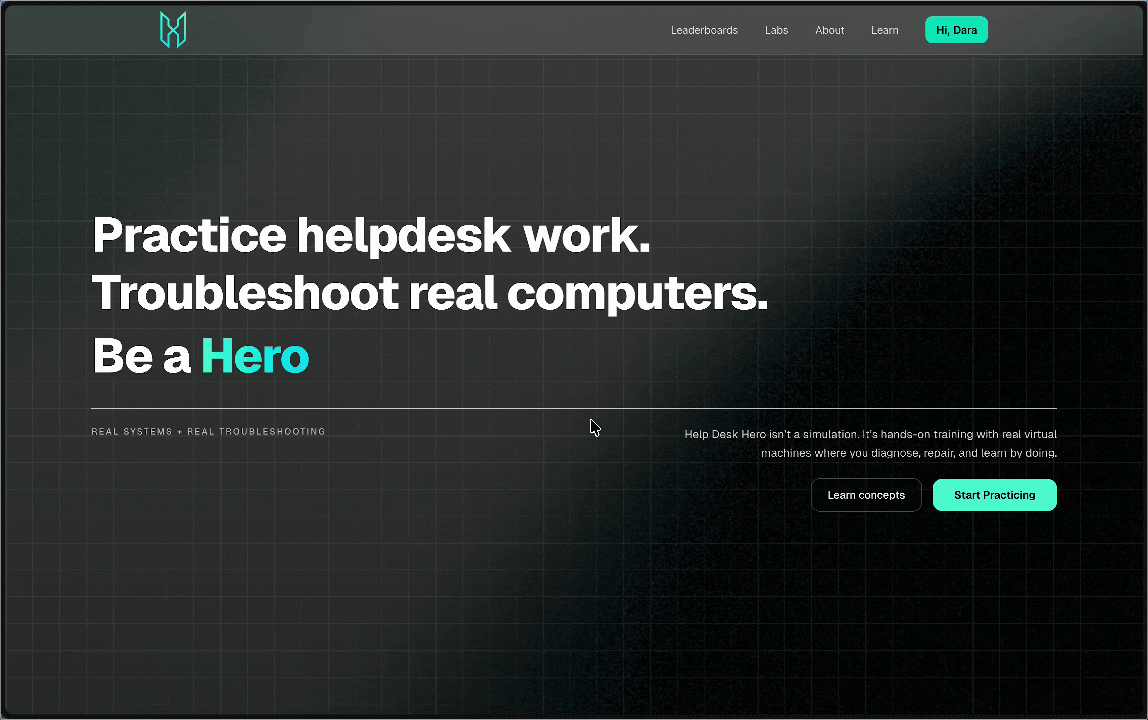Screen dimensions: 1148x720
Task: Go to the About page
Action: point(830,30)
